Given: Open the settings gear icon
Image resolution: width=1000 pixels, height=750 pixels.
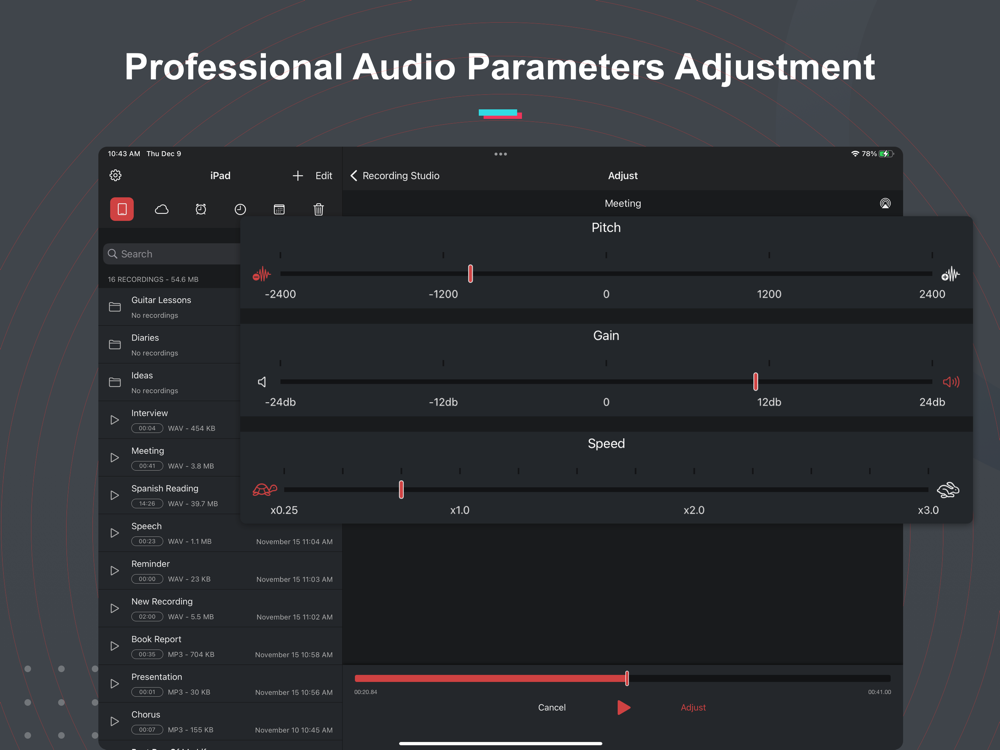Looking at the screenshot, I should coord(115,175).
